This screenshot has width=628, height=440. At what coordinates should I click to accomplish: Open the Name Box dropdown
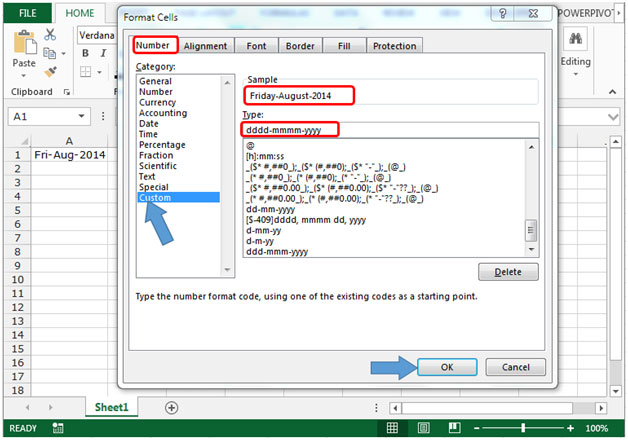81,117
